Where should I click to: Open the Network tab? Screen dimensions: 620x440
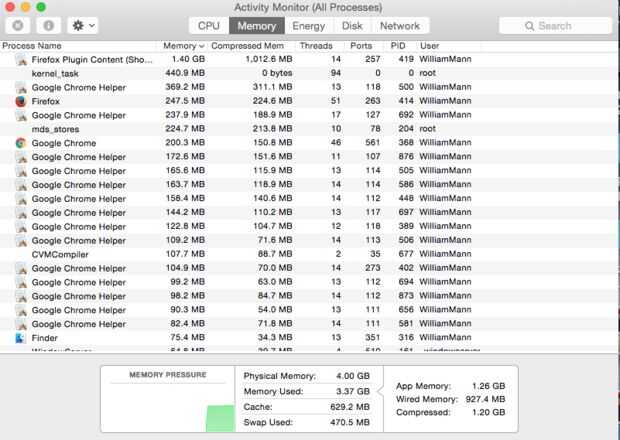click(400, 26)
